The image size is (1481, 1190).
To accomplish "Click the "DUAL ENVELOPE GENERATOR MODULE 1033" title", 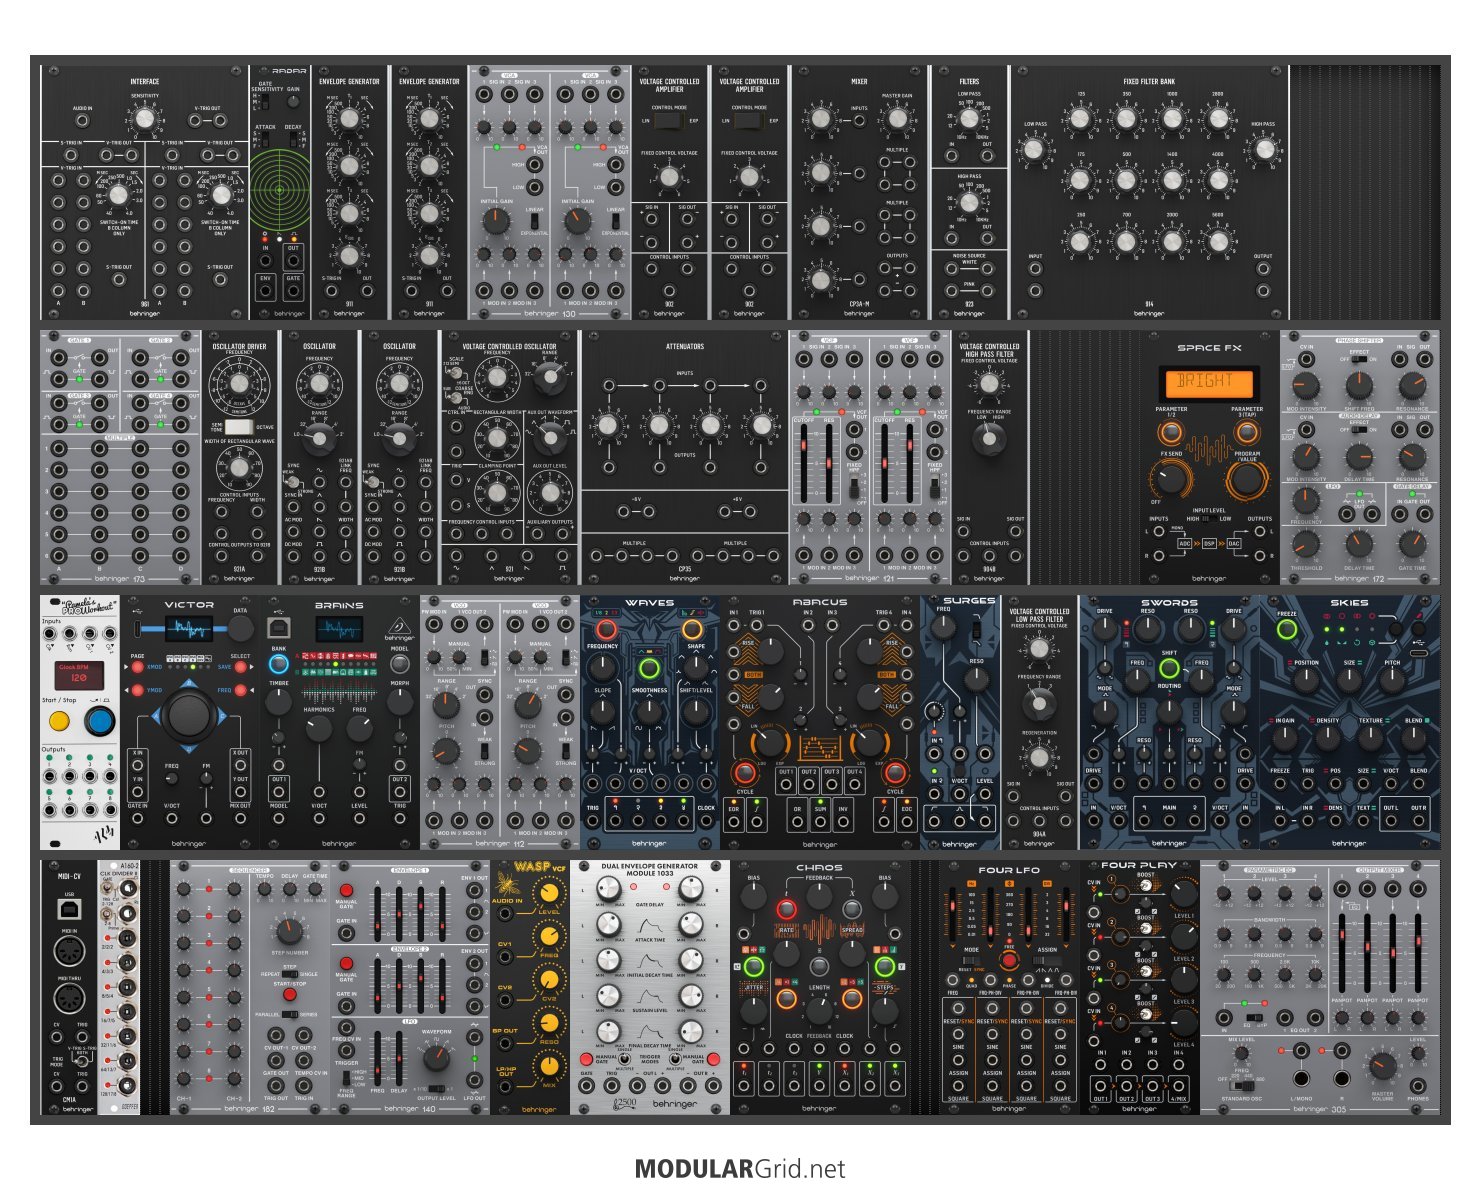I will pos(650,869).
